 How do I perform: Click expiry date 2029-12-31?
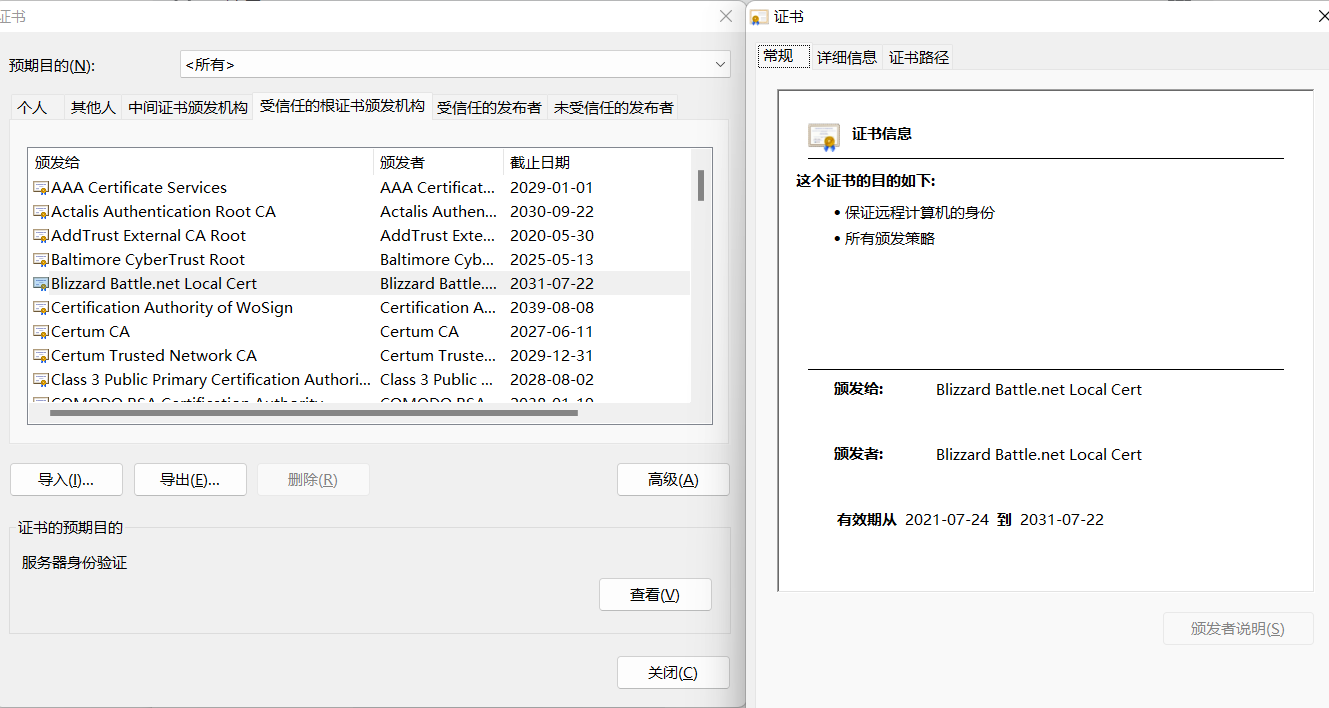pyautogui.click(x=551, y=356)
